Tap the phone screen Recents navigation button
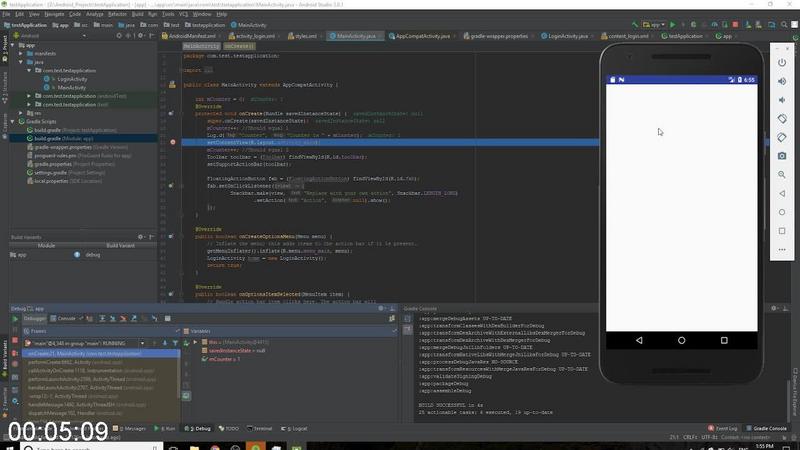 pos(724,340)
